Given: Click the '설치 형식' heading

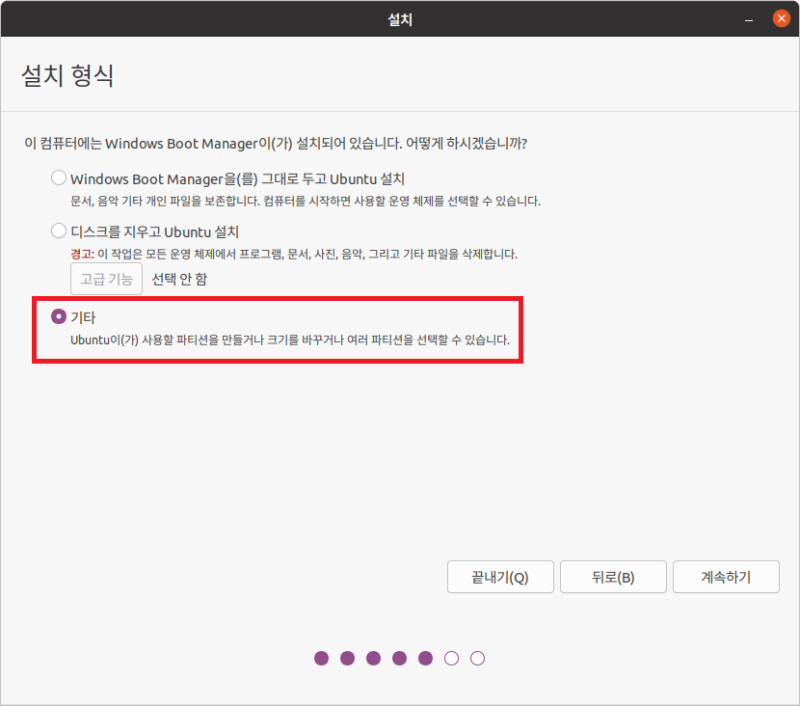Looking at the screenshot, I should coord(67,75).
